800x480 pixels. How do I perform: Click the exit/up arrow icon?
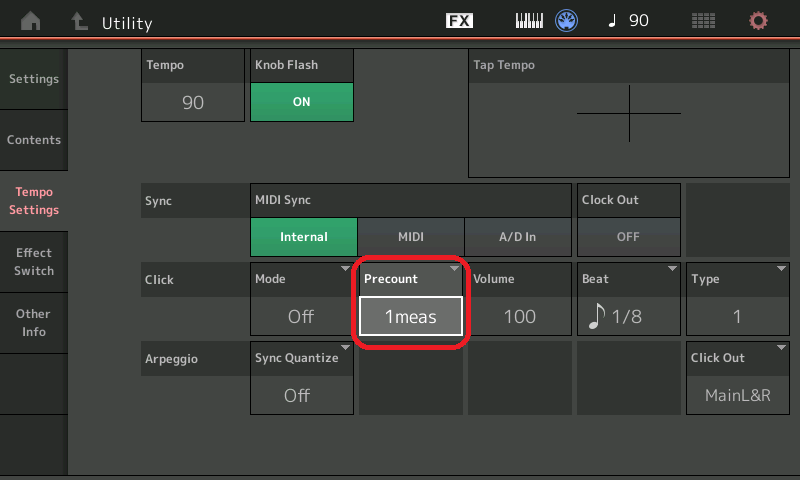click(78, 21)
